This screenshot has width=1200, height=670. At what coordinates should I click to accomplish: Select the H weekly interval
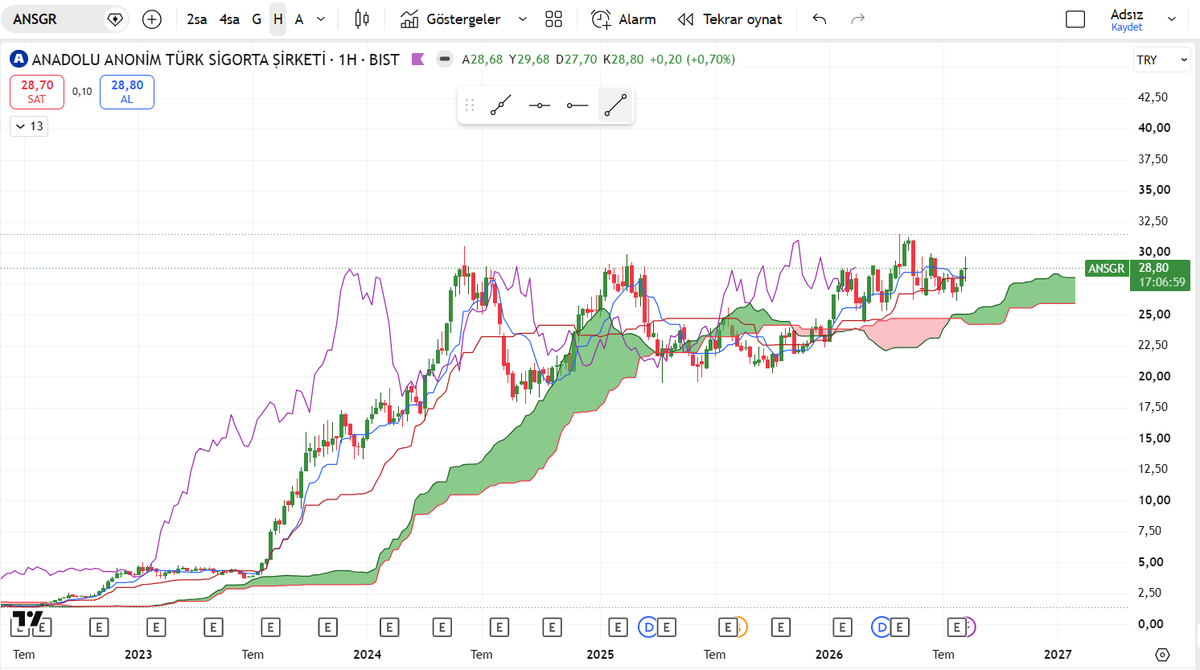(278, 19)
